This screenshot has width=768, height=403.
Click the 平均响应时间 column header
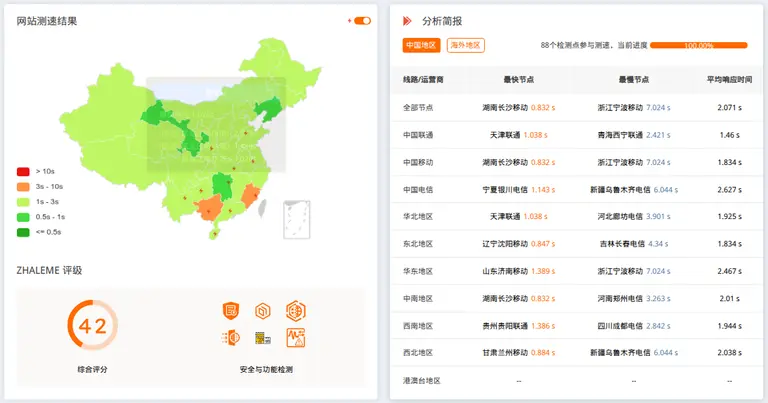[729, 79]
